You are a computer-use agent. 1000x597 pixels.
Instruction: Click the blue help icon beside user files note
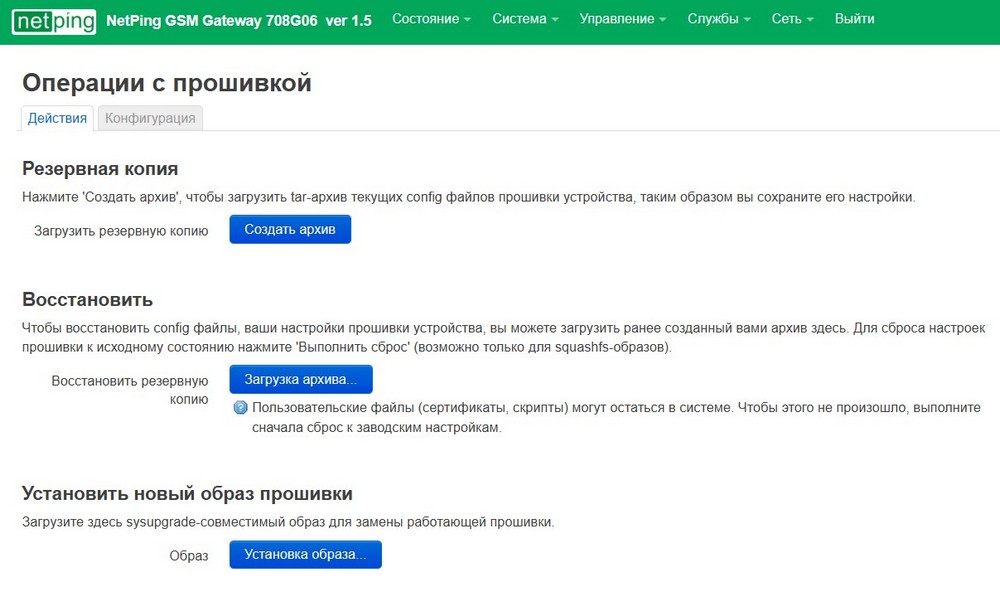coord(240,408)
